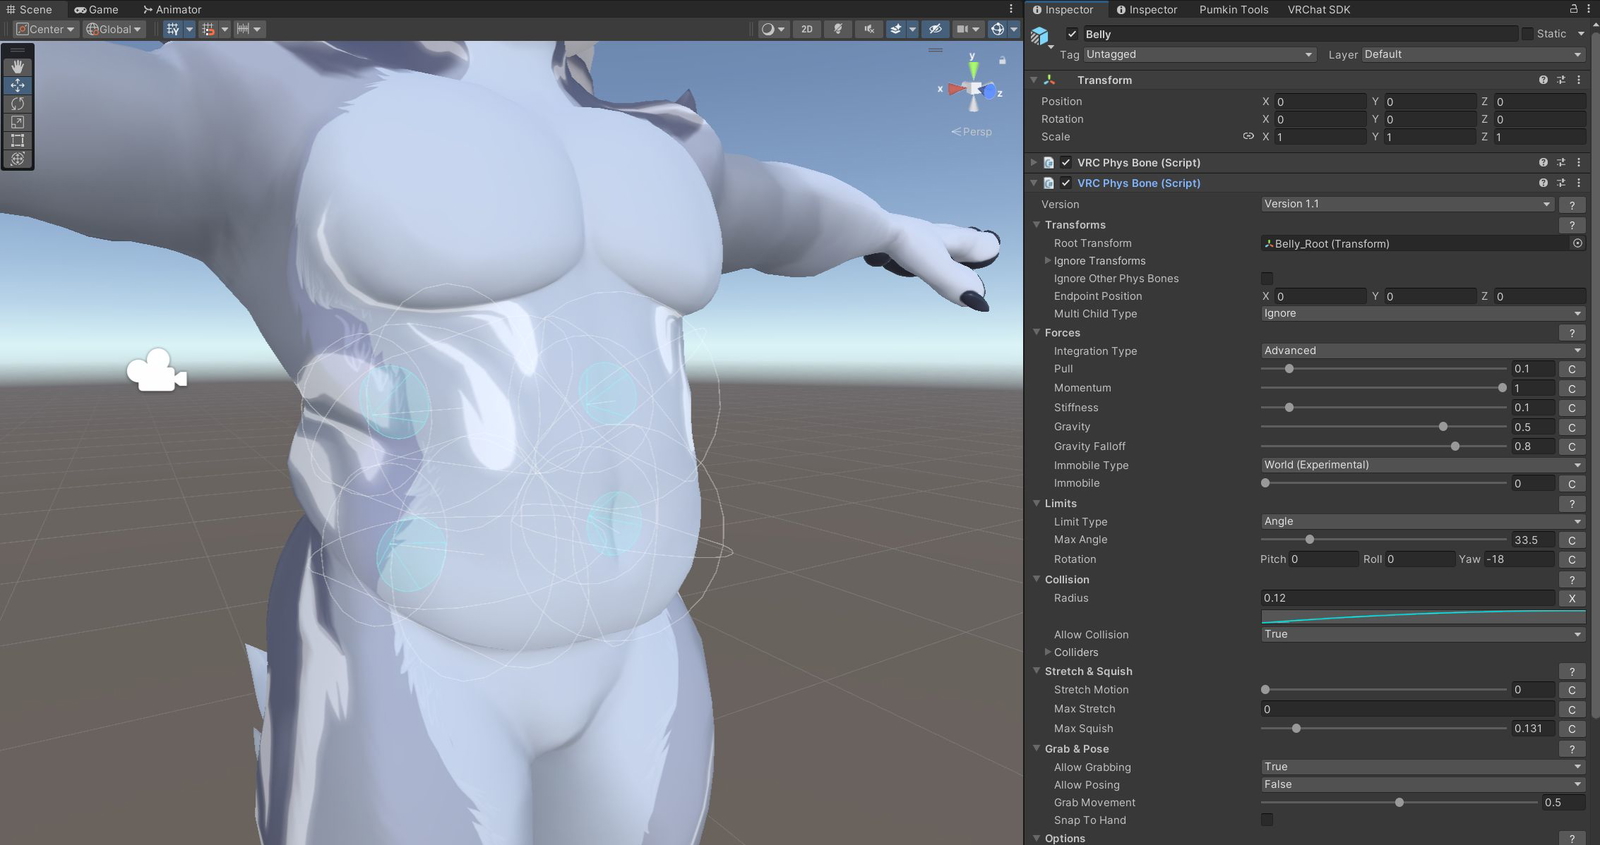The height and width of the screenshot is (845, 1600).
Task: Select the Scale tool
Action: click(x=18, y=122)
